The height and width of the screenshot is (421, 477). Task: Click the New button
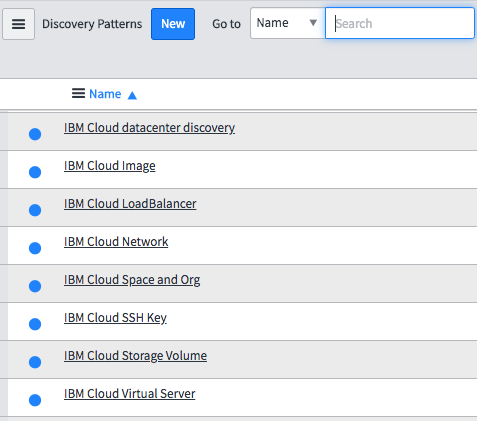click(x=173, y=24)
